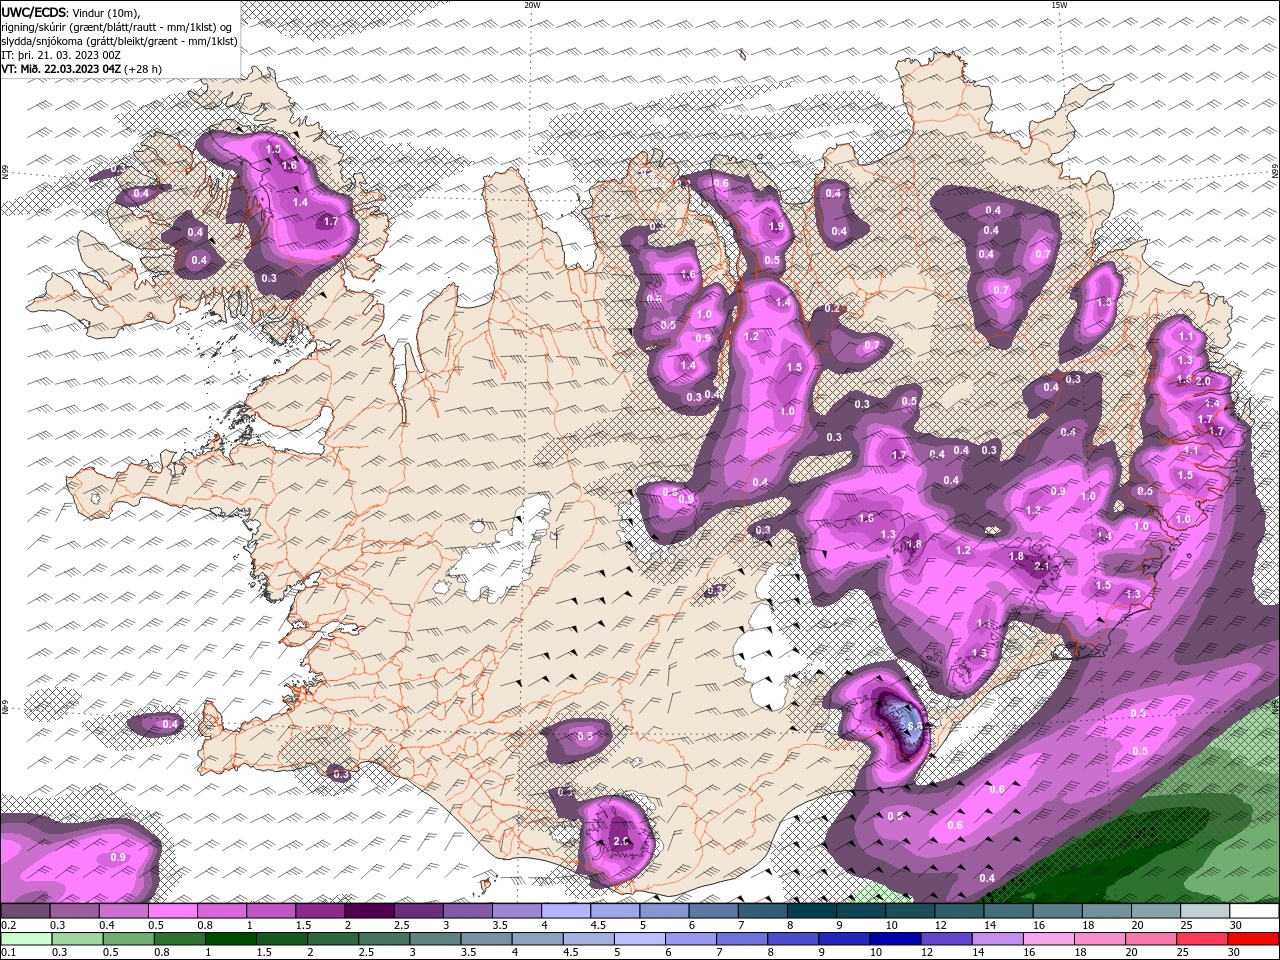Click the 'rigning/skúrir' legend description line
This screenshot has height=960, width=1280.
click(117, 27)
